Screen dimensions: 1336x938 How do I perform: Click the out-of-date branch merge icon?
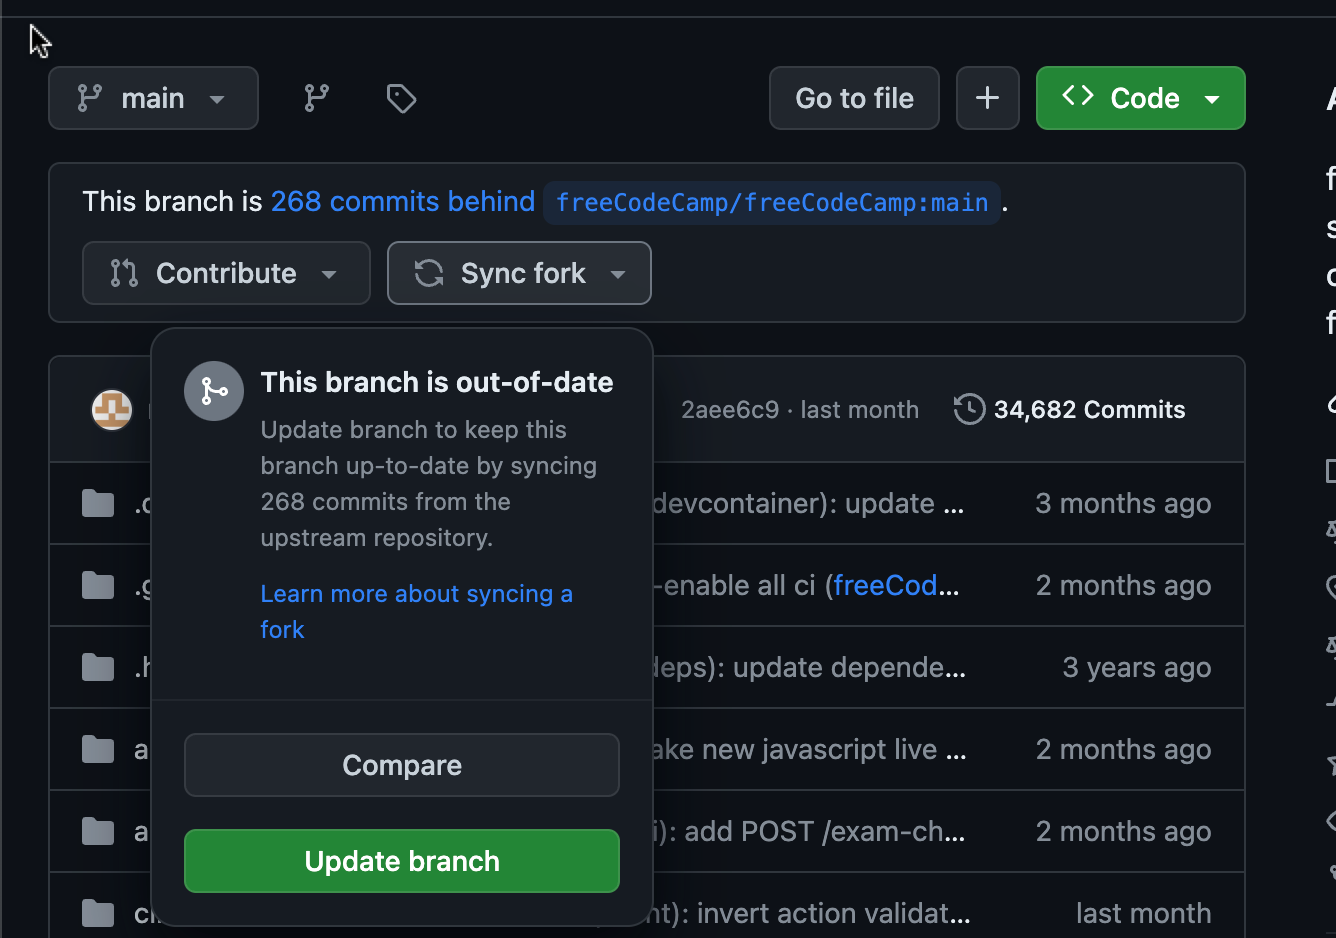click(x=214, y=391)
